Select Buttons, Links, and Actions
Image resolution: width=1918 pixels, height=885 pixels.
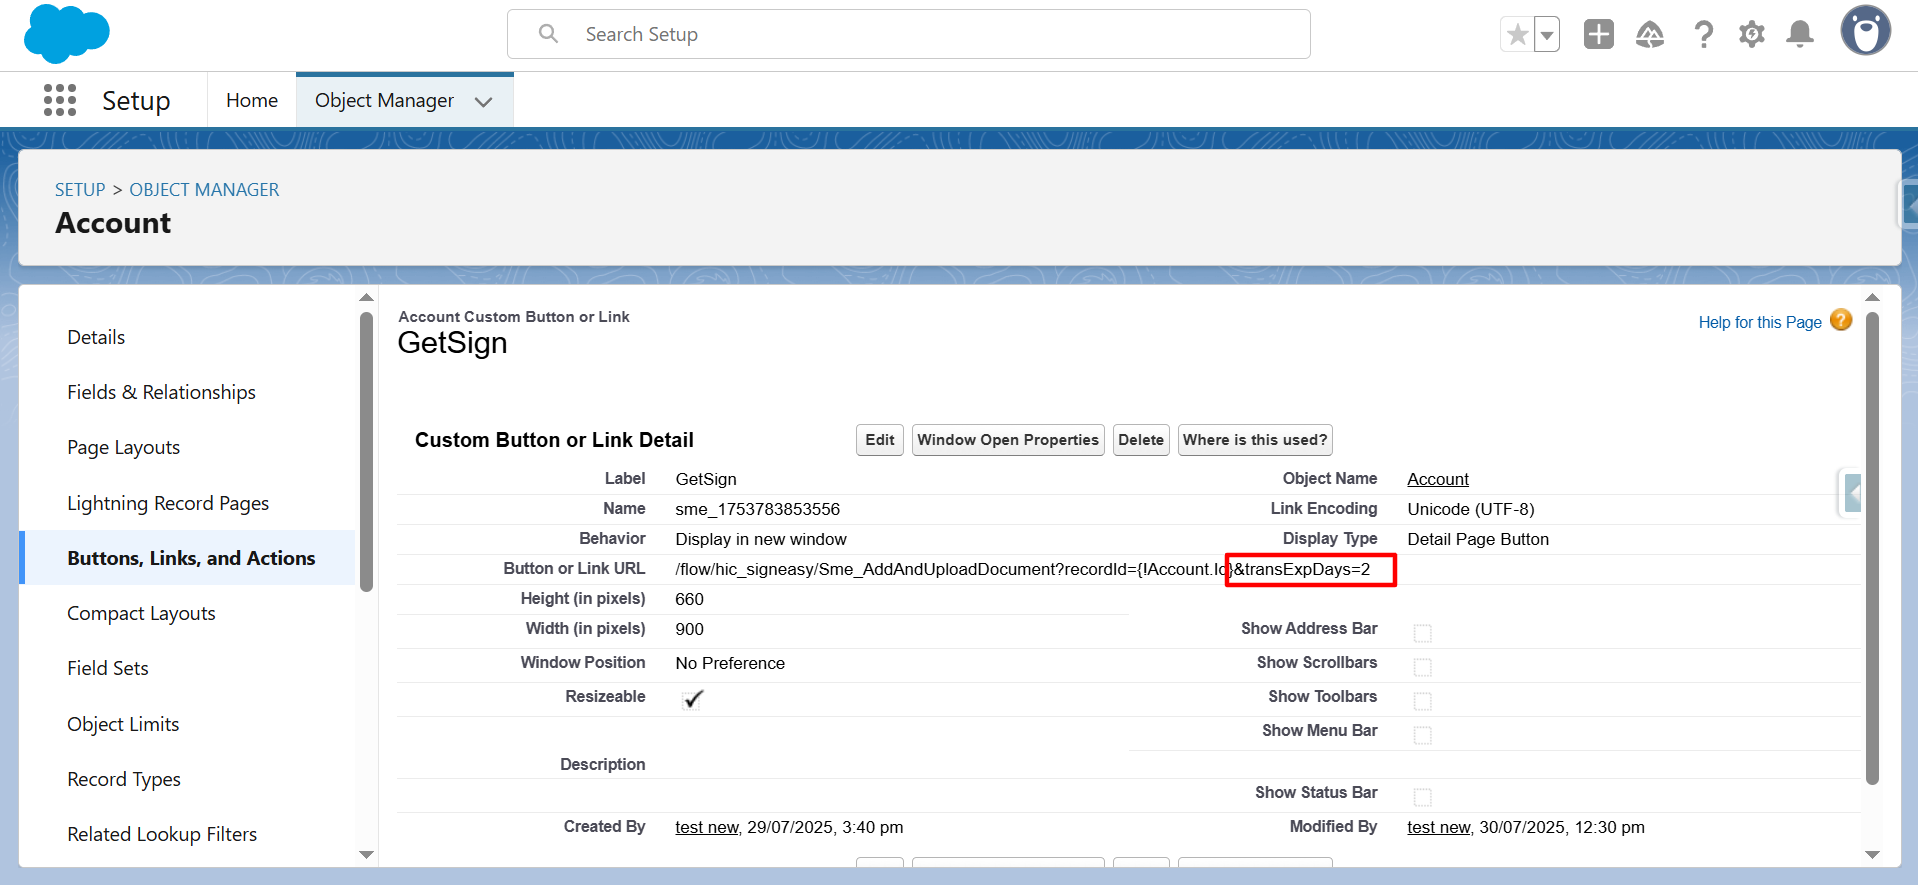pyautogui.click(x=191, y=558)
